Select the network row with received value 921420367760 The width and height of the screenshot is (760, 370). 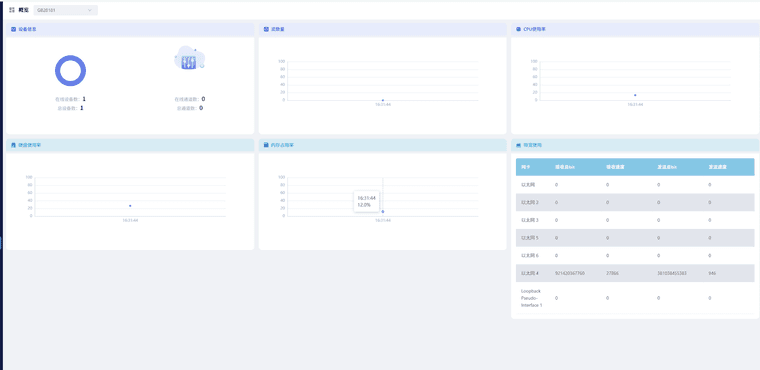tap(635, 273)
